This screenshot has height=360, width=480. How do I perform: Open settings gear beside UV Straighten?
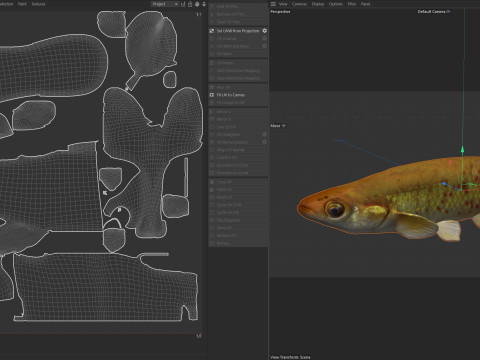(265, 134)
